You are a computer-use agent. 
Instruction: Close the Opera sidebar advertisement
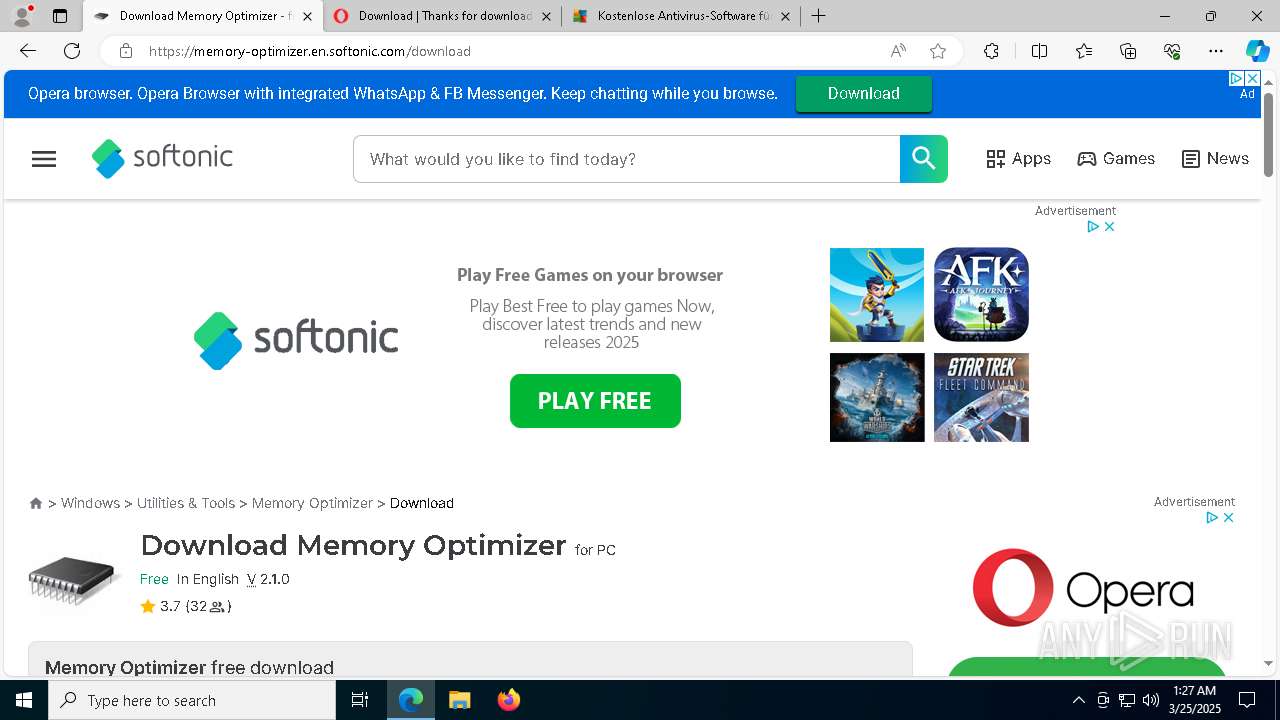[x=1228, y=518]
